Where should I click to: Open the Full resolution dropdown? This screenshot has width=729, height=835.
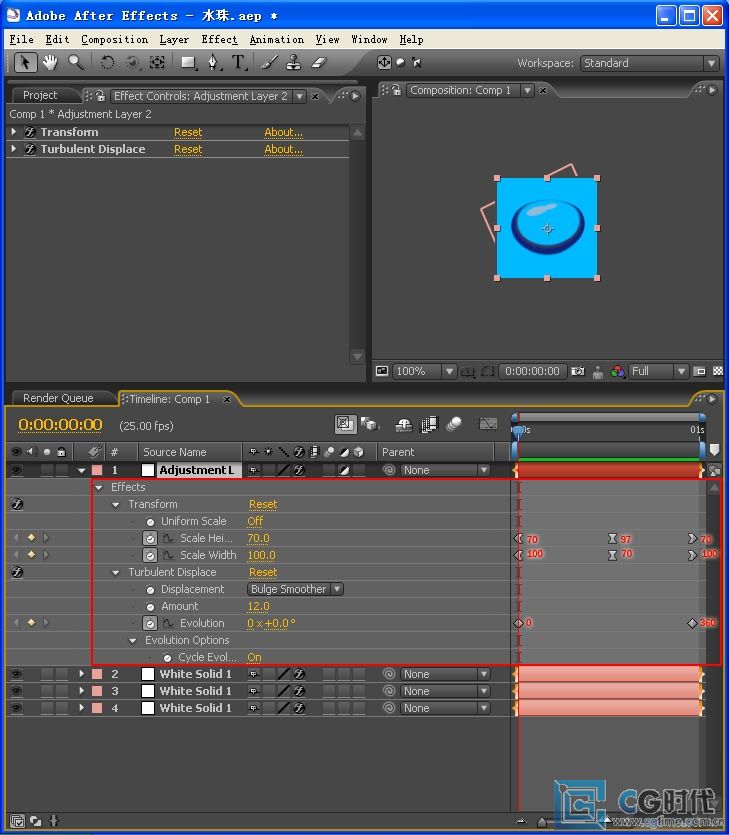658,371
